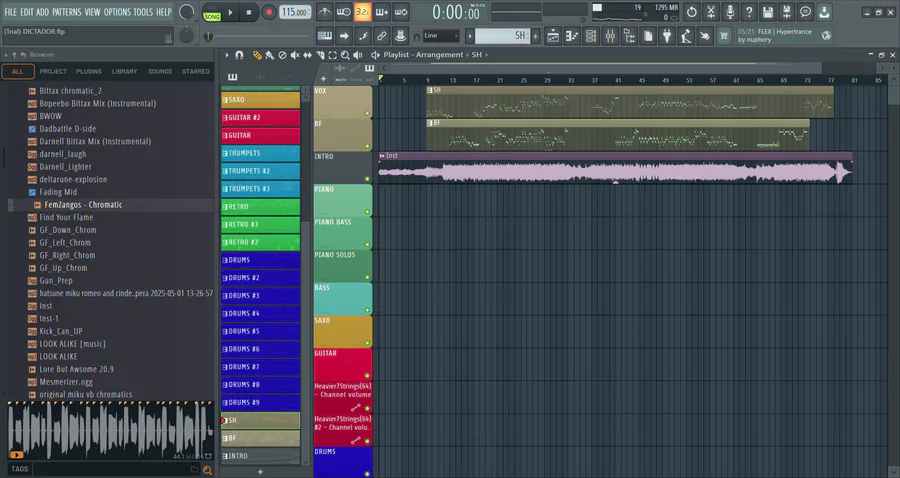
Task: Open pattern options arrow left of SH
Action: pos(470,36)
